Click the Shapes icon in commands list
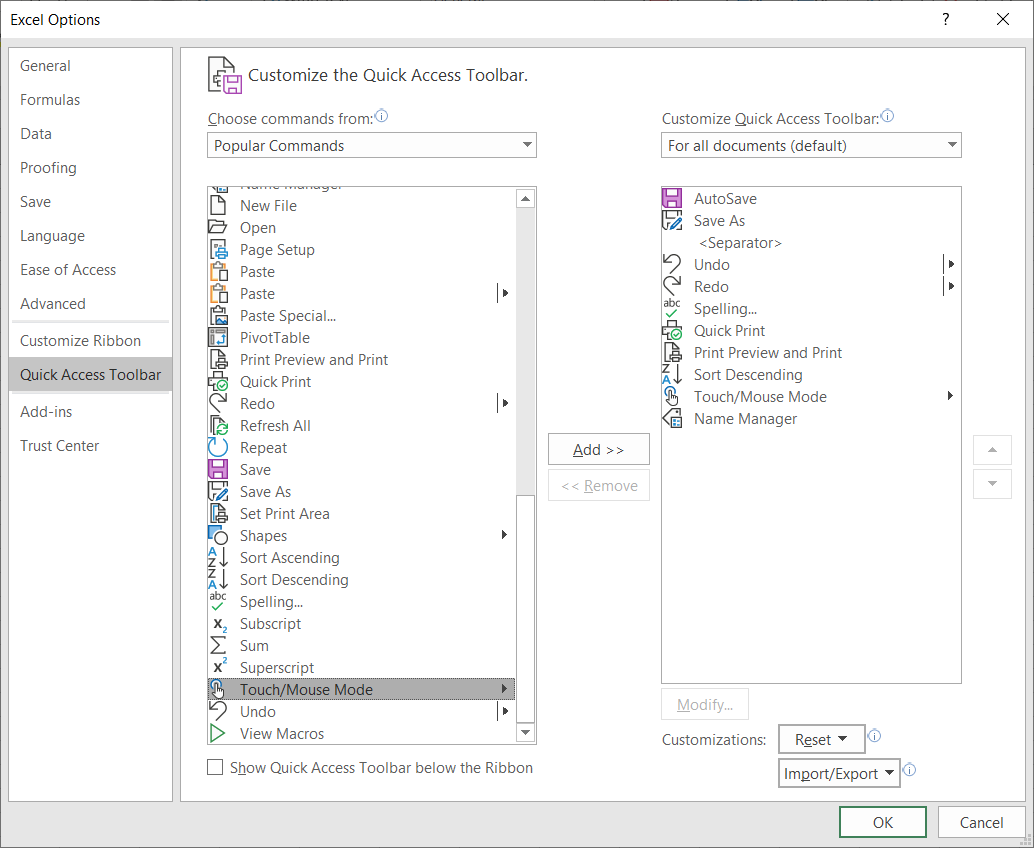Image resolution: width=1034 pixels, height=848 pixels. pyautogui.click(x=218, y=535)
